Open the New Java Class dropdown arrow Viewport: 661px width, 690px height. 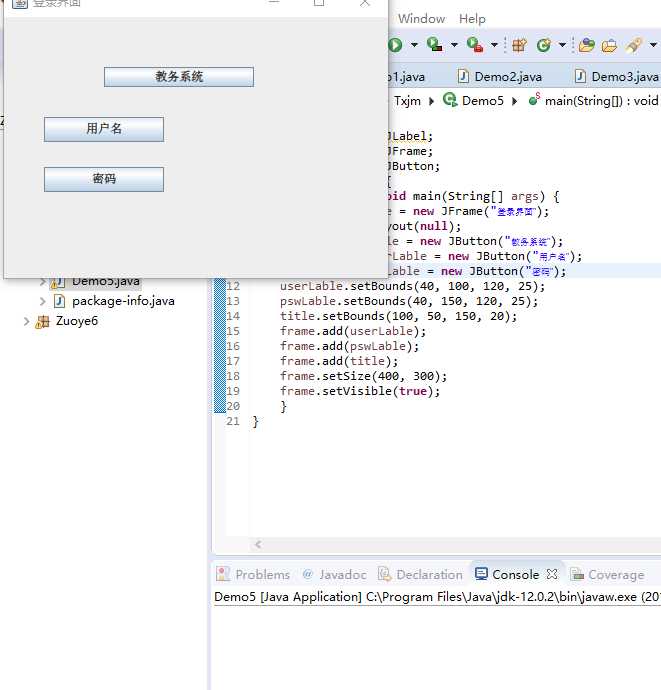[562, 45]
